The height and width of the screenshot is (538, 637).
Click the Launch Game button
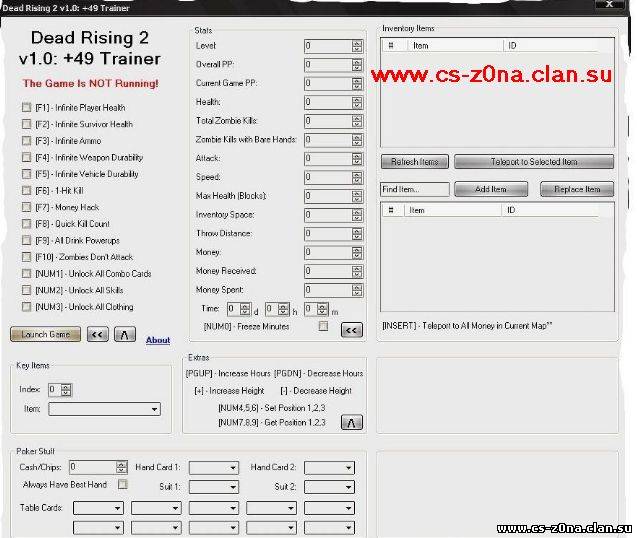pyautogui.click(x=46, y=334)
